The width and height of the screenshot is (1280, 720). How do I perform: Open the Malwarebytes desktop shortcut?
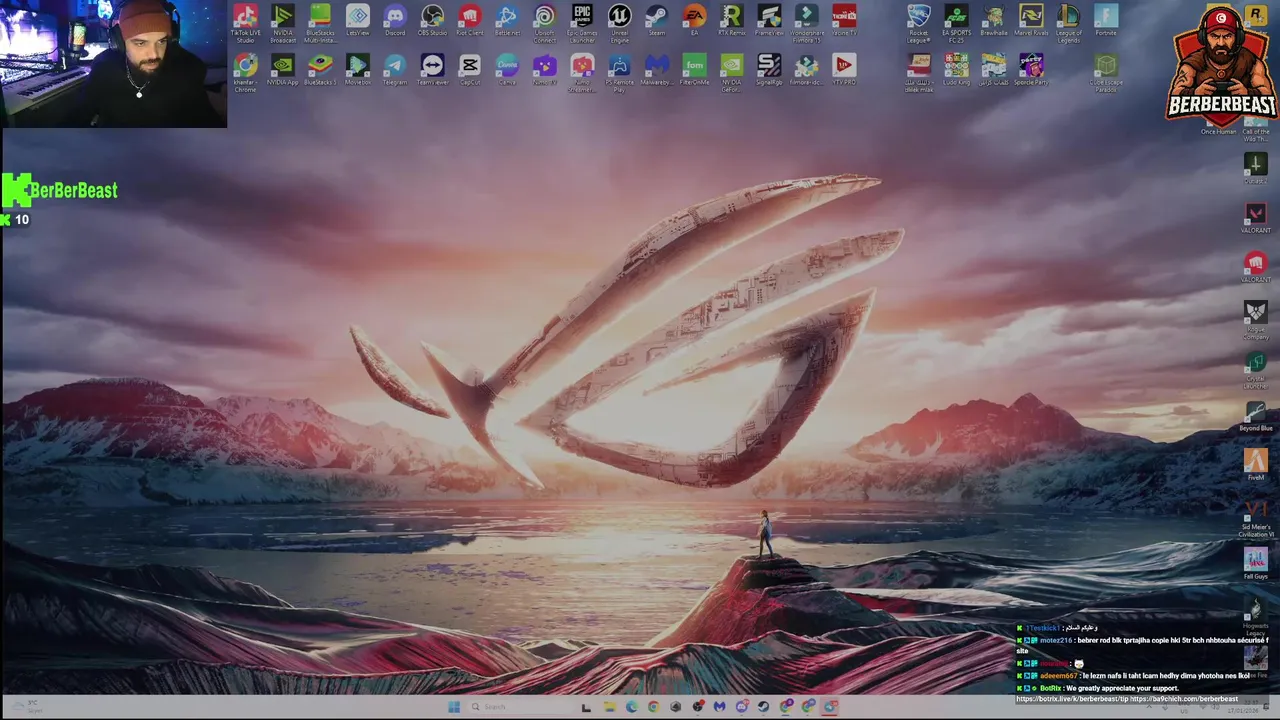pyautogui.click(x=657, y=69)
